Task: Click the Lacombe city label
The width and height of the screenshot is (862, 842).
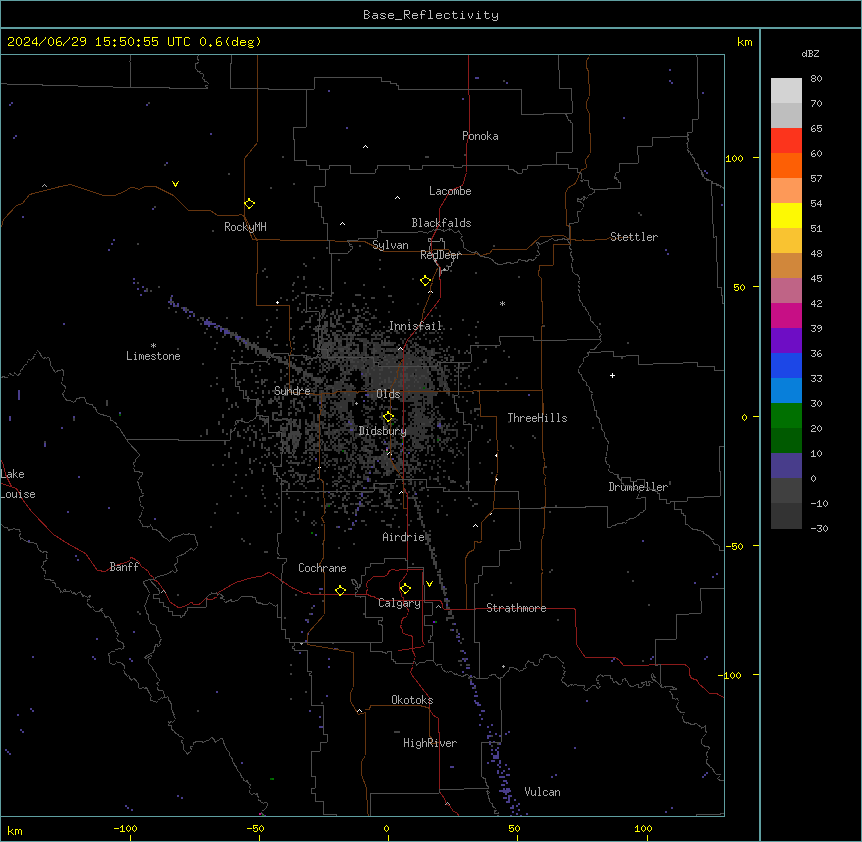Action: 450,191
